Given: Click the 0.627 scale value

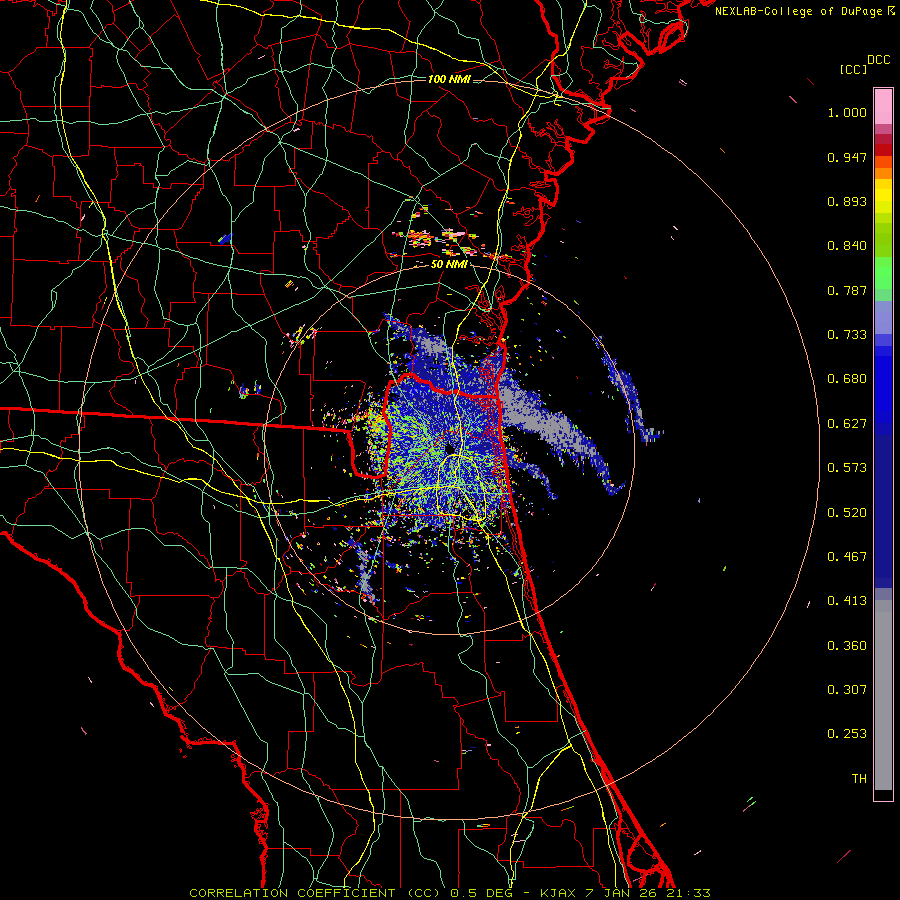Looking at the screenshot, I should (847, 424).
